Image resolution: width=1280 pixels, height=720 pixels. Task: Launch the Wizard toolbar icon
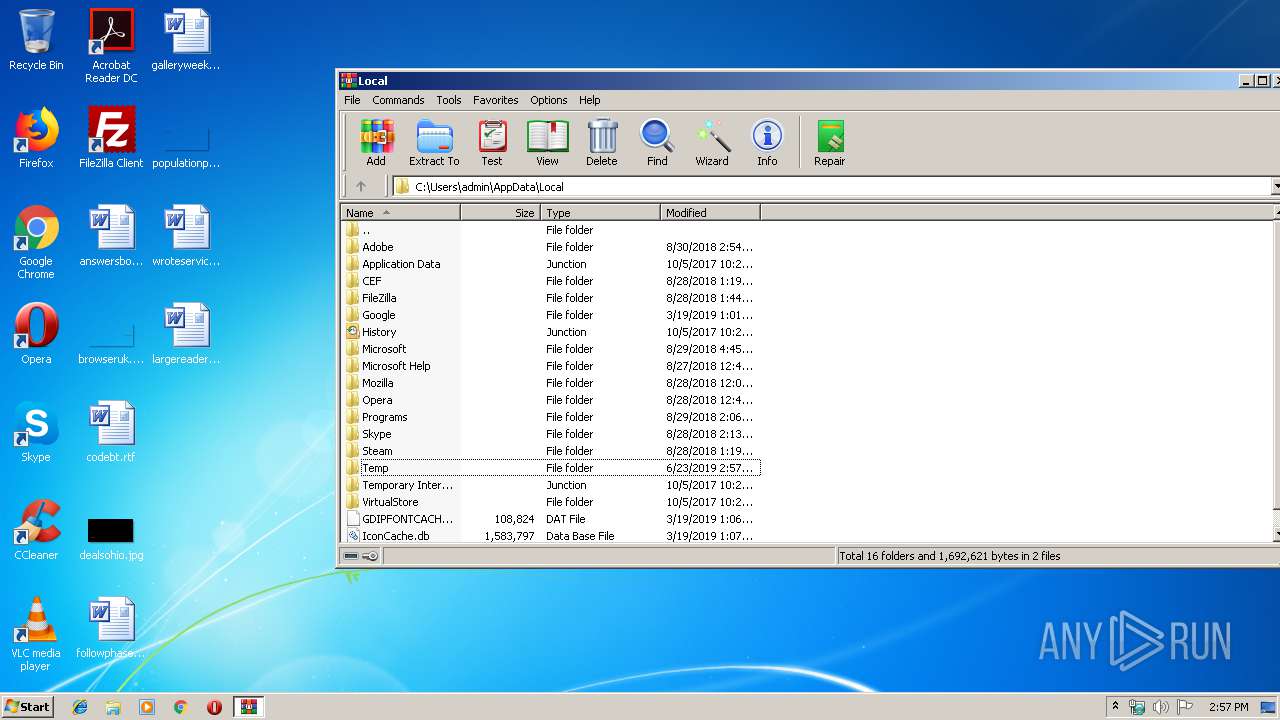(712, 143)
